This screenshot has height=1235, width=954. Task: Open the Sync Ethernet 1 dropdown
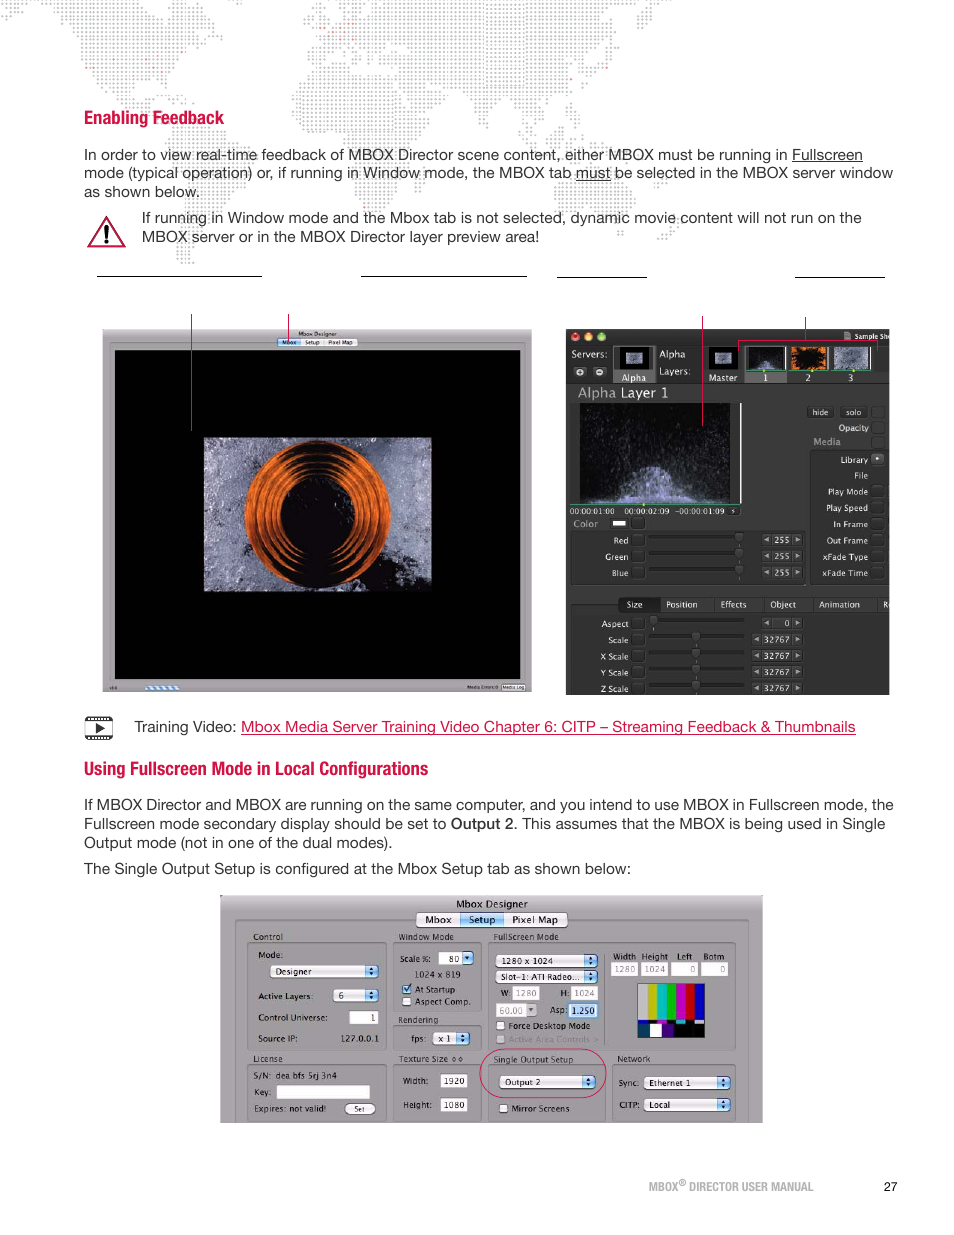[687, 1083]
